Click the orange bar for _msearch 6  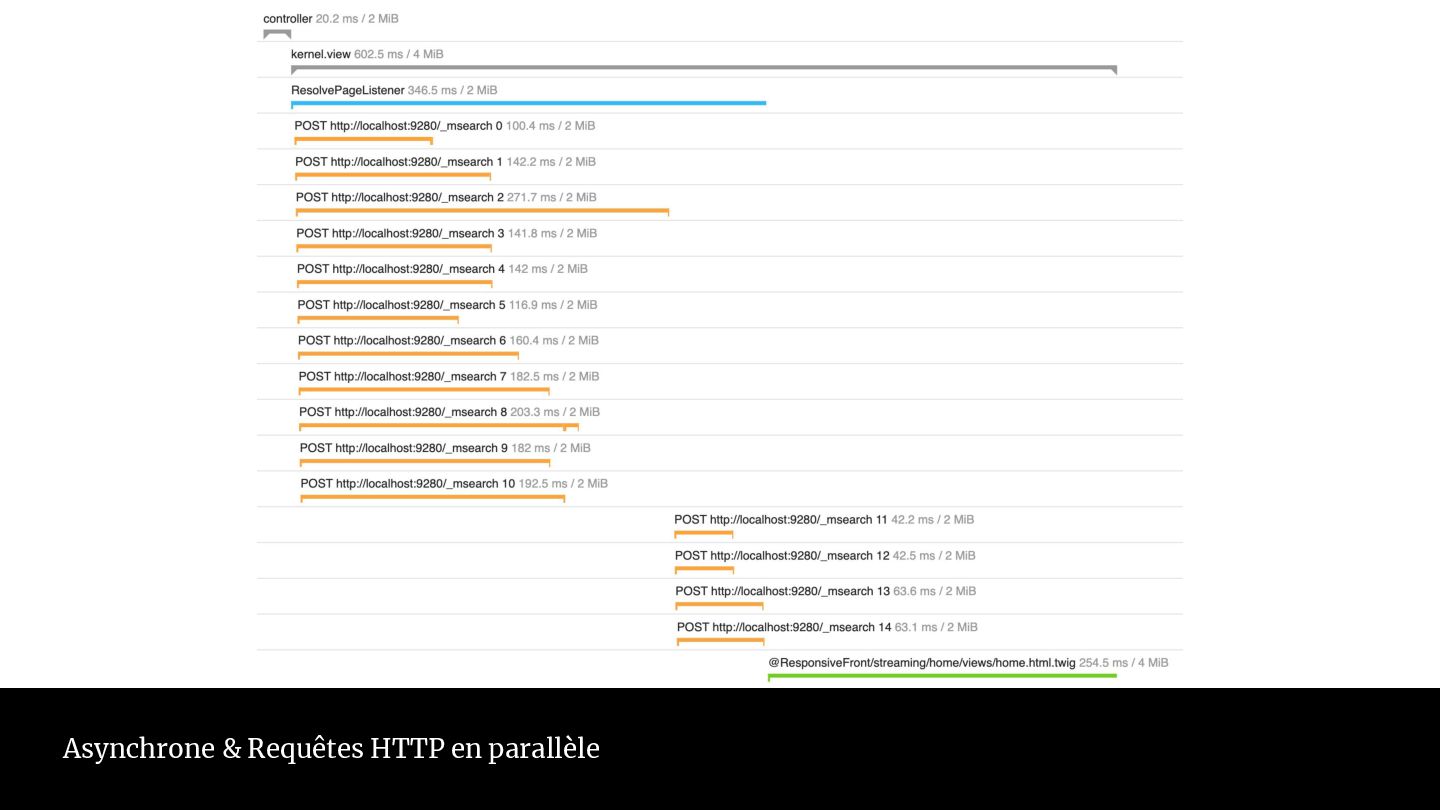[408, 354]
